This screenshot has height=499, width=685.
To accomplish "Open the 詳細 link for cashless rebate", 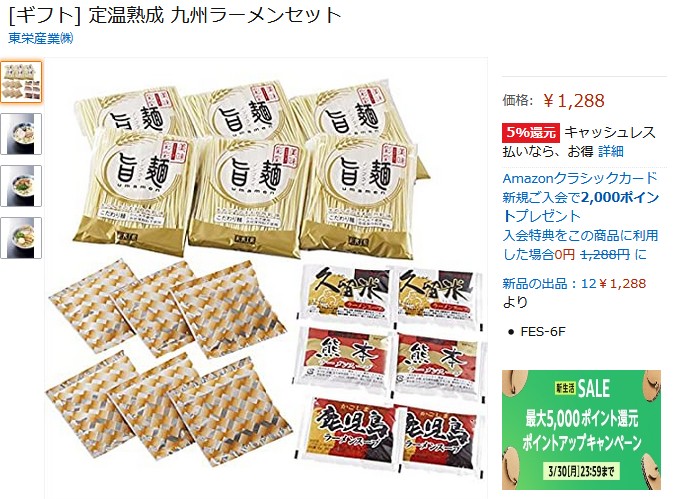I will click(x=611, y=152).
